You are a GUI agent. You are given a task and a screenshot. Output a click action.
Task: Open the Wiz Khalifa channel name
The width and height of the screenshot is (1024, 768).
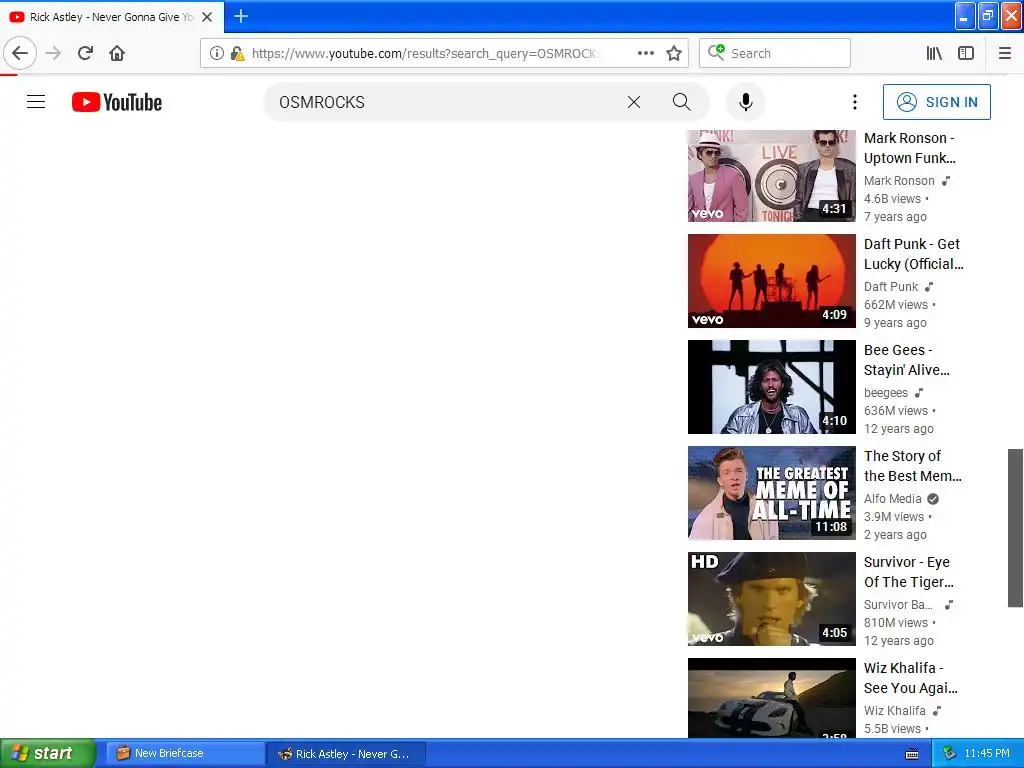click(895, 711)
